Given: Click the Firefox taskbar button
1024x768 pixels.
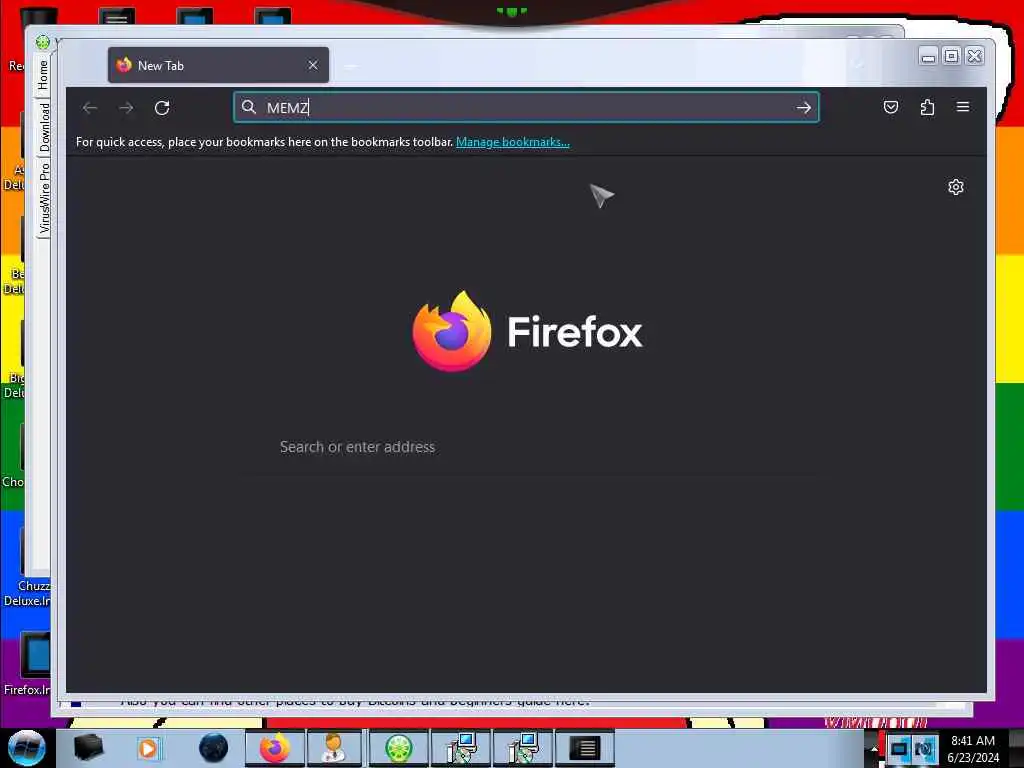Looking at the screenshot, I should 274,748.
